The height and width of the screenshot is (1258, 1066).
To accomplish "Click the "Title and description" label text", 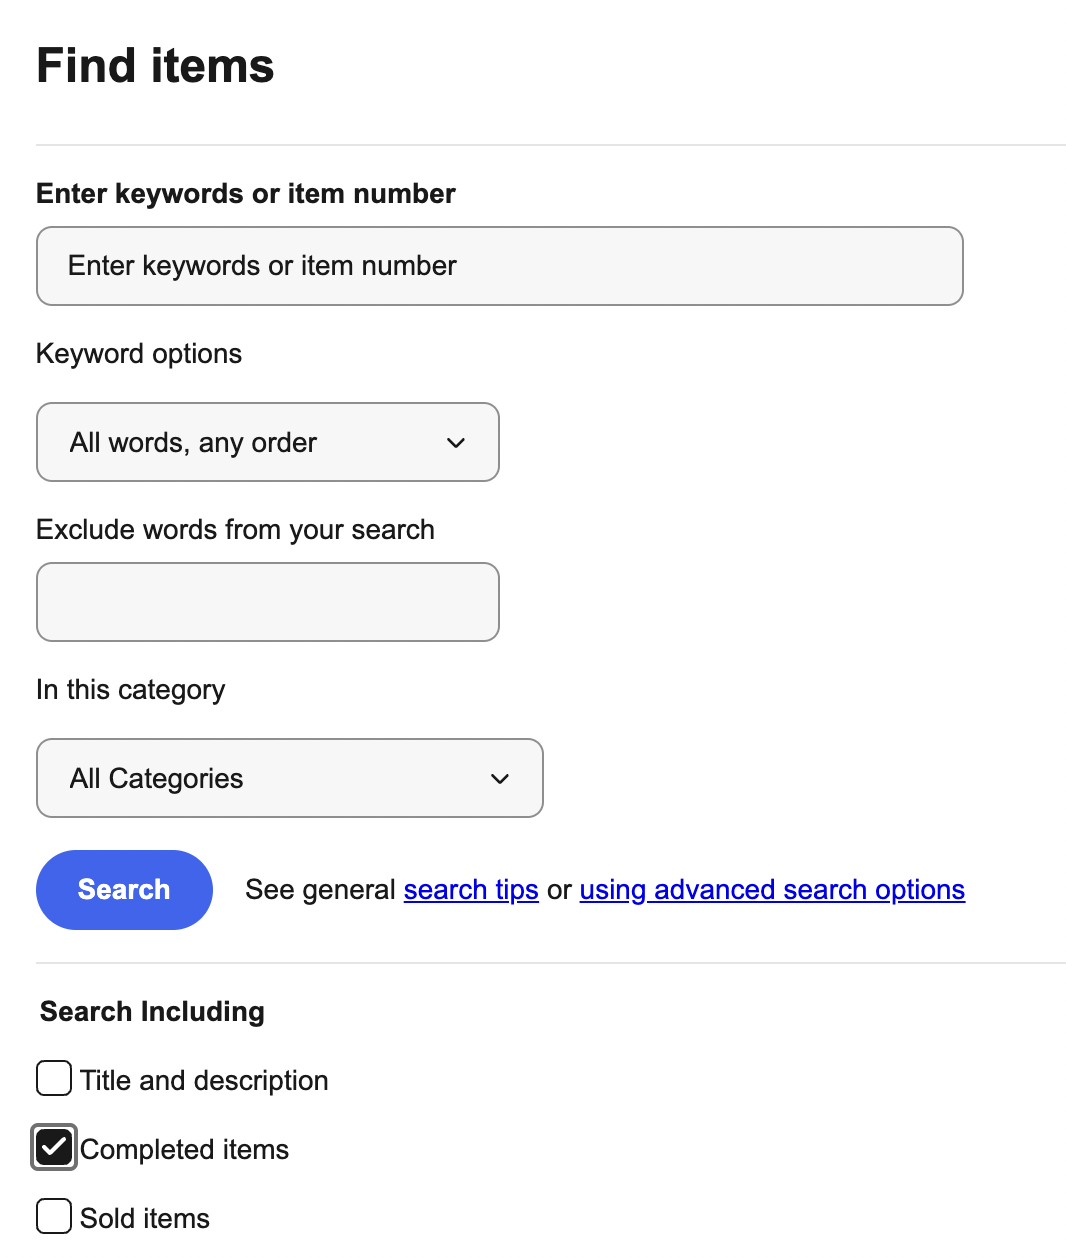I will [x=204, y=1081].
